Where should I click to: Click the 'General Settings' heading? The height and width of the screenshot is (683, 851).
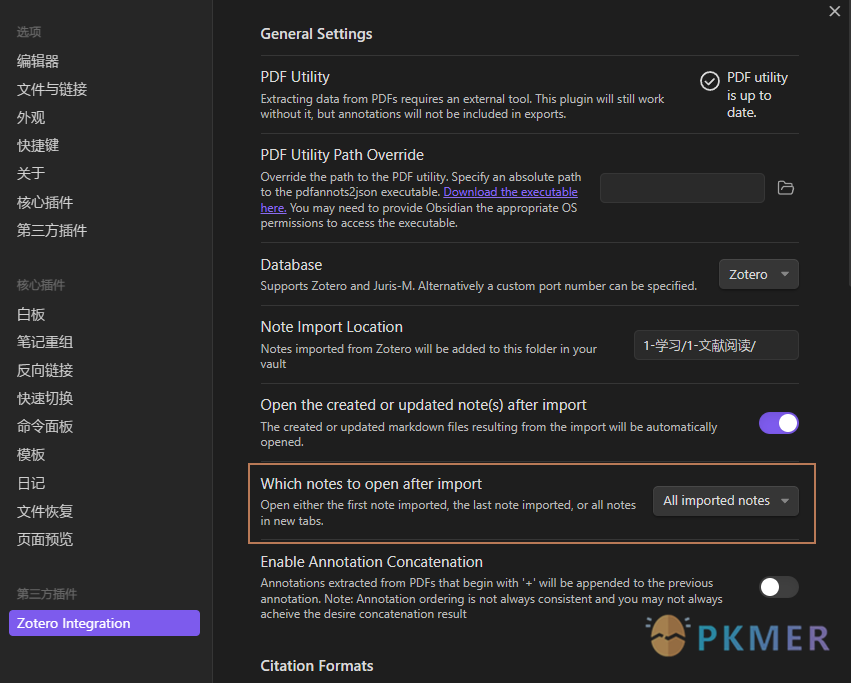pos(316,34)
